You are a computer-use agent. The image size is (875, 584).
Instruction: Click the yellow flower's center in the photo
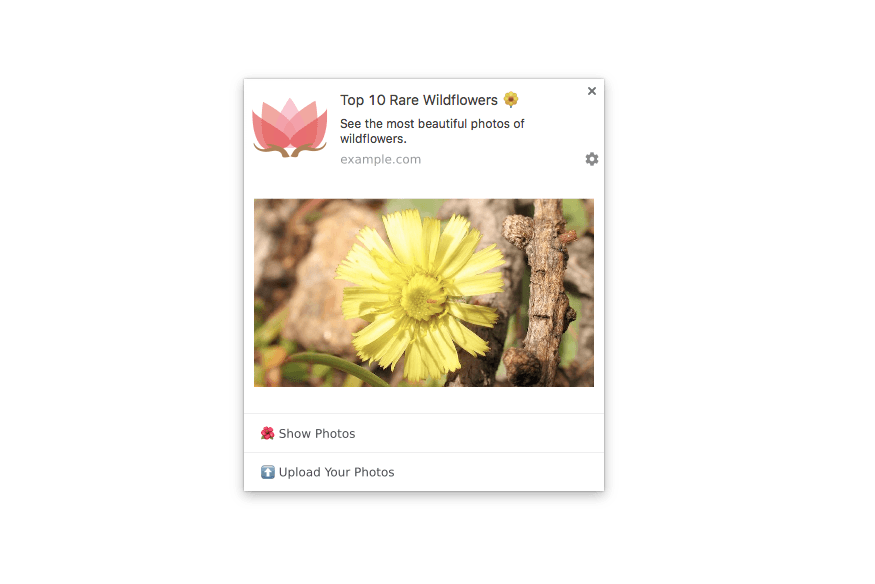click(x=422, y=296)
